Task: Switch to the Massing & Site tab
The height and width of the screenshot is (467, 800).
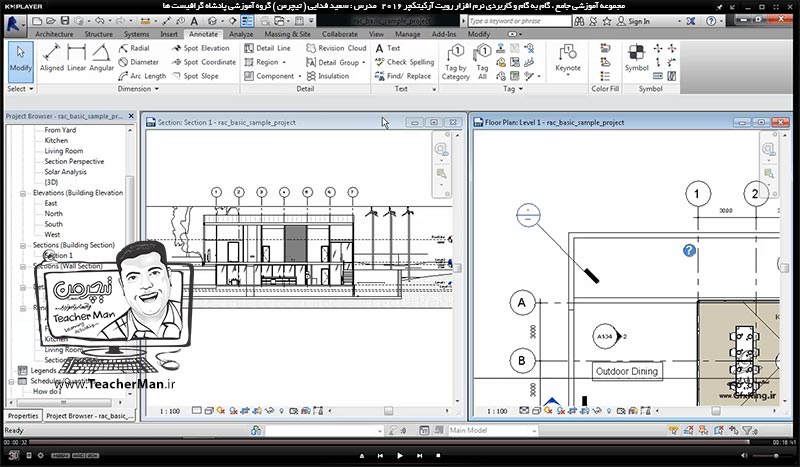Action: (287, 34)
